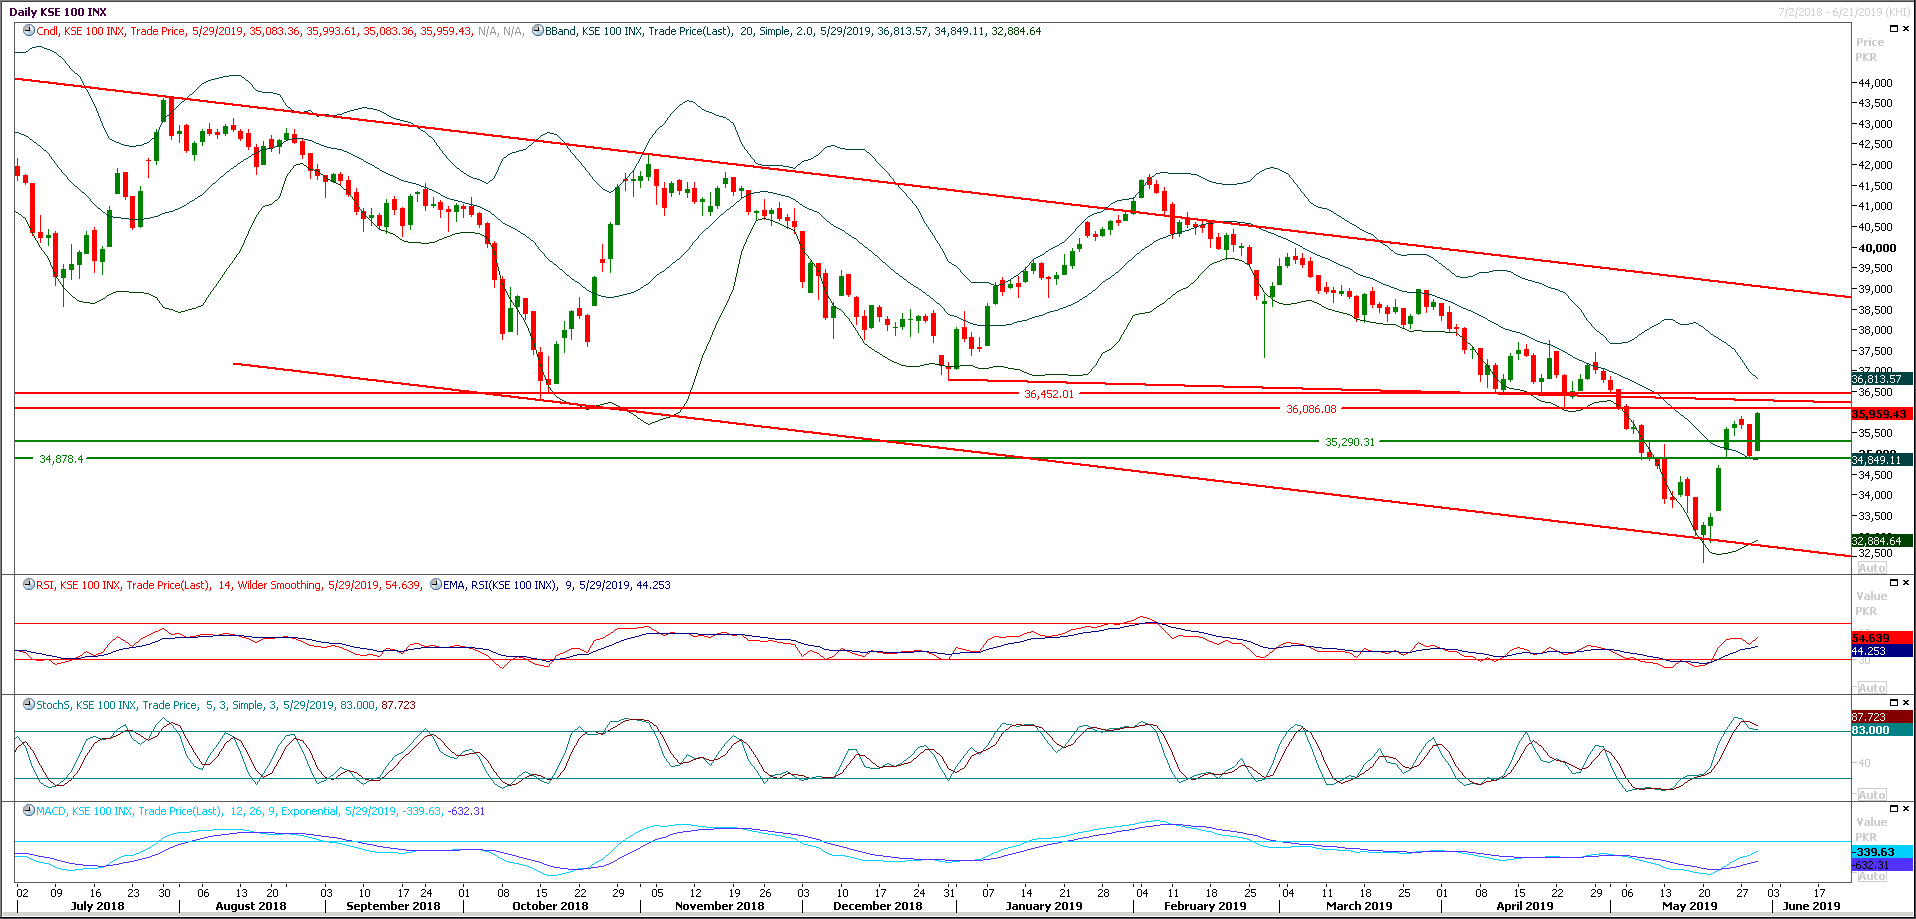Click the red 35,959.43 price marker
Screen dimensions: 1916x919
(1877, 413)
